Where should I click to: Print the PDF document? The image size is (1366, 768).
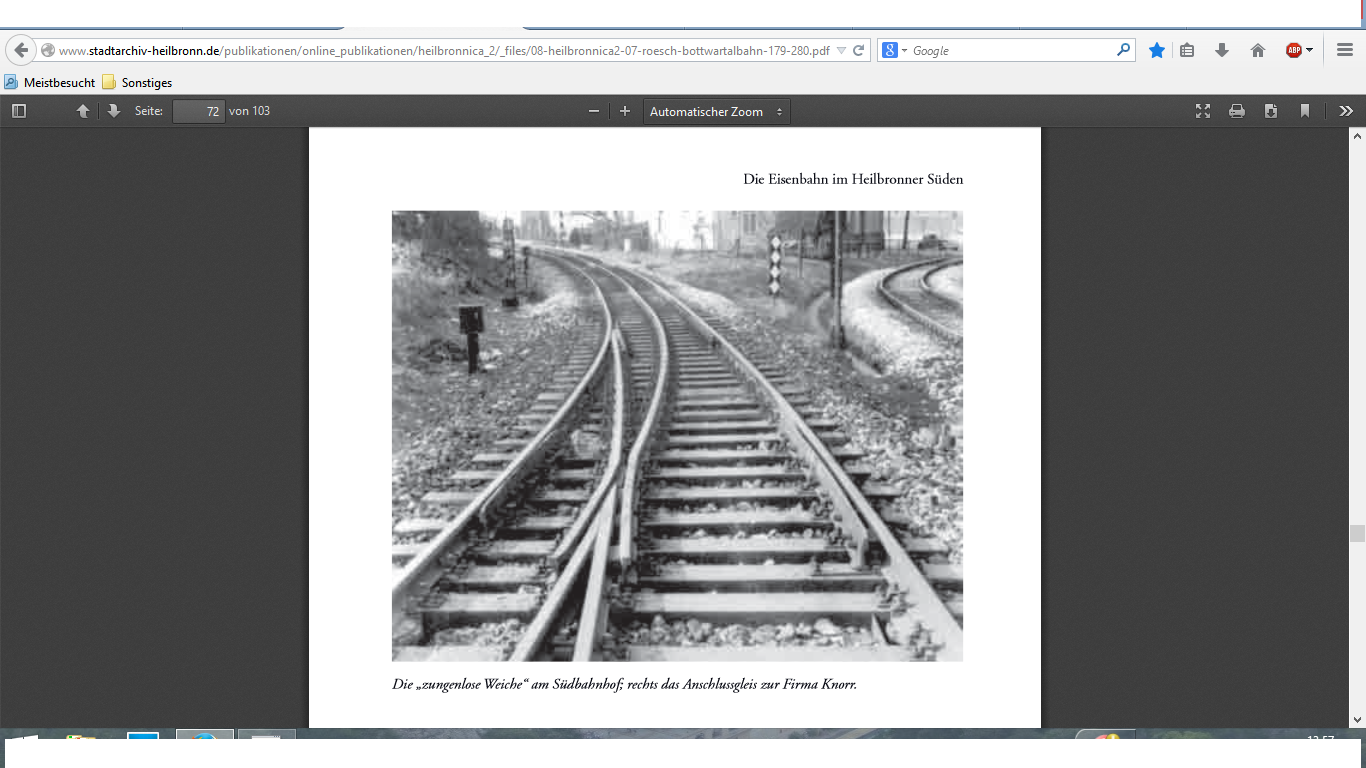tap(1237, 111)
